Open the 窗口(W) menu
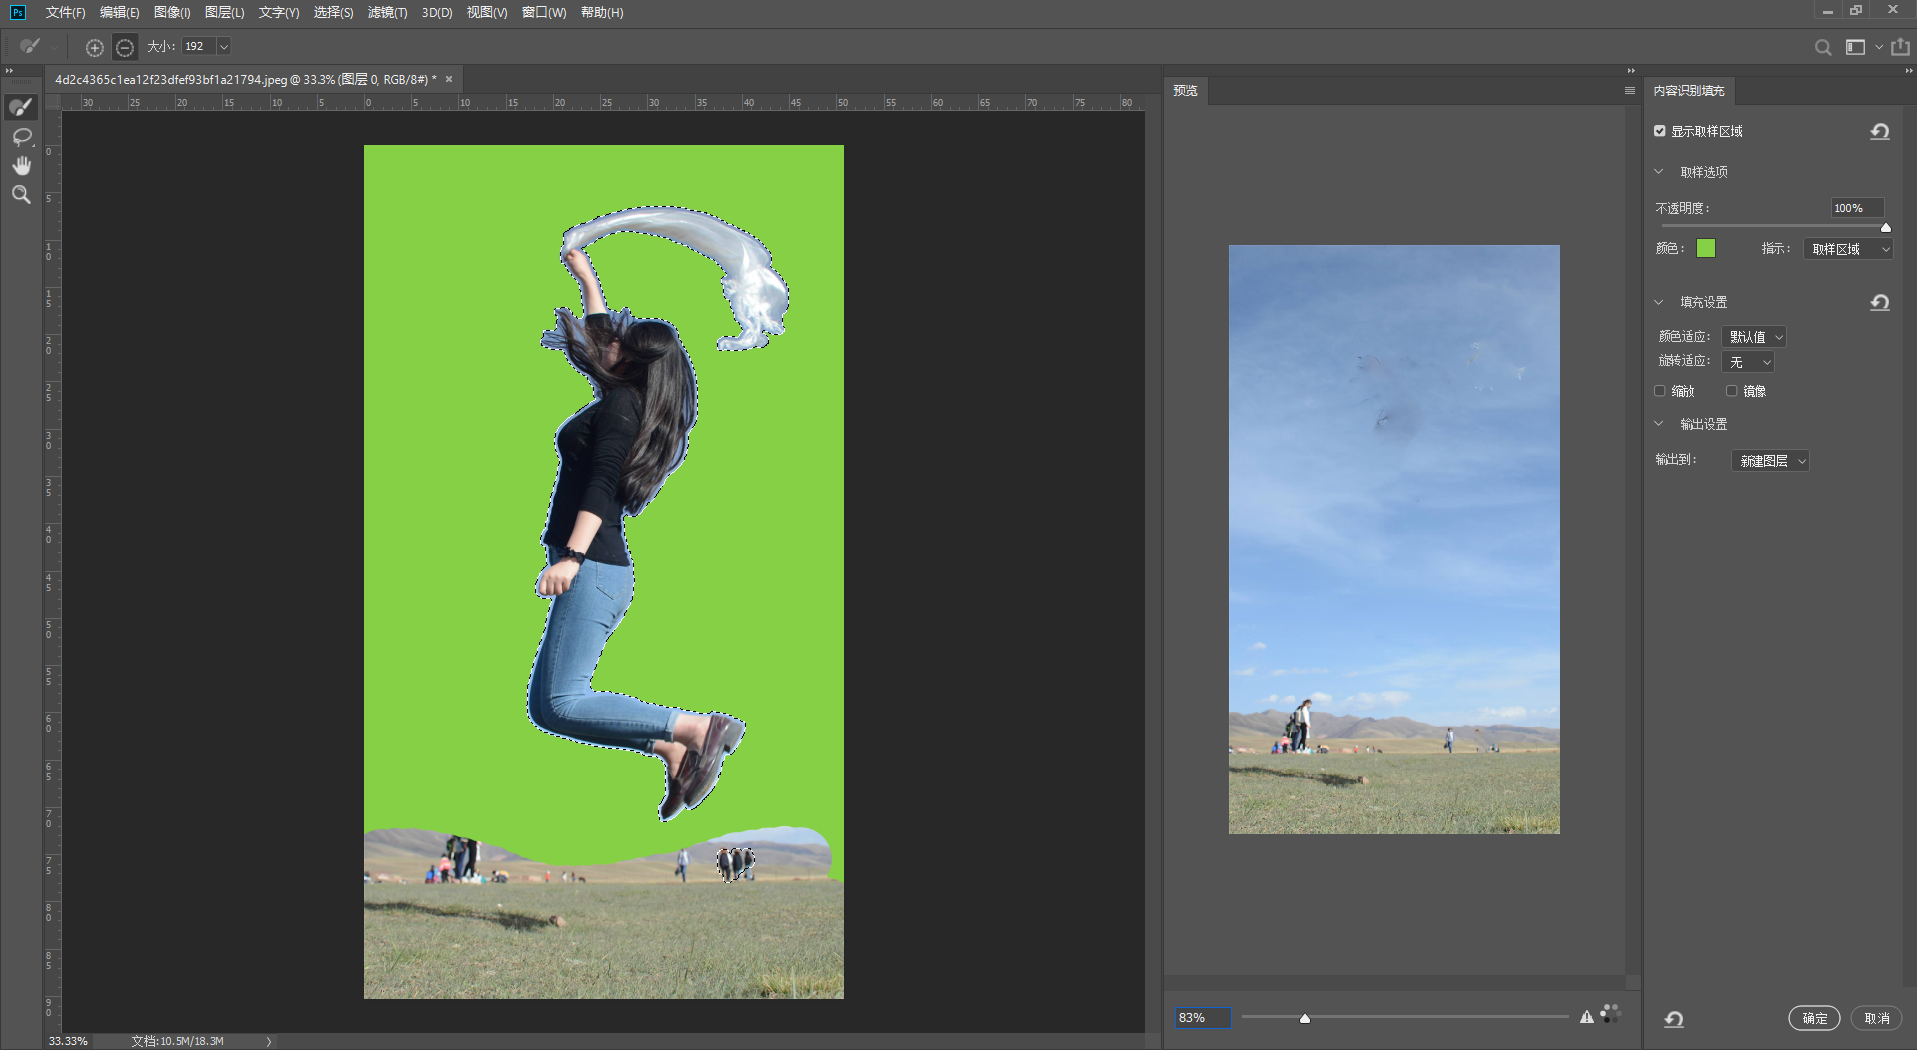Image resolution: width=1917 pixels, height=1050 pixels. [x=544, y=13]
